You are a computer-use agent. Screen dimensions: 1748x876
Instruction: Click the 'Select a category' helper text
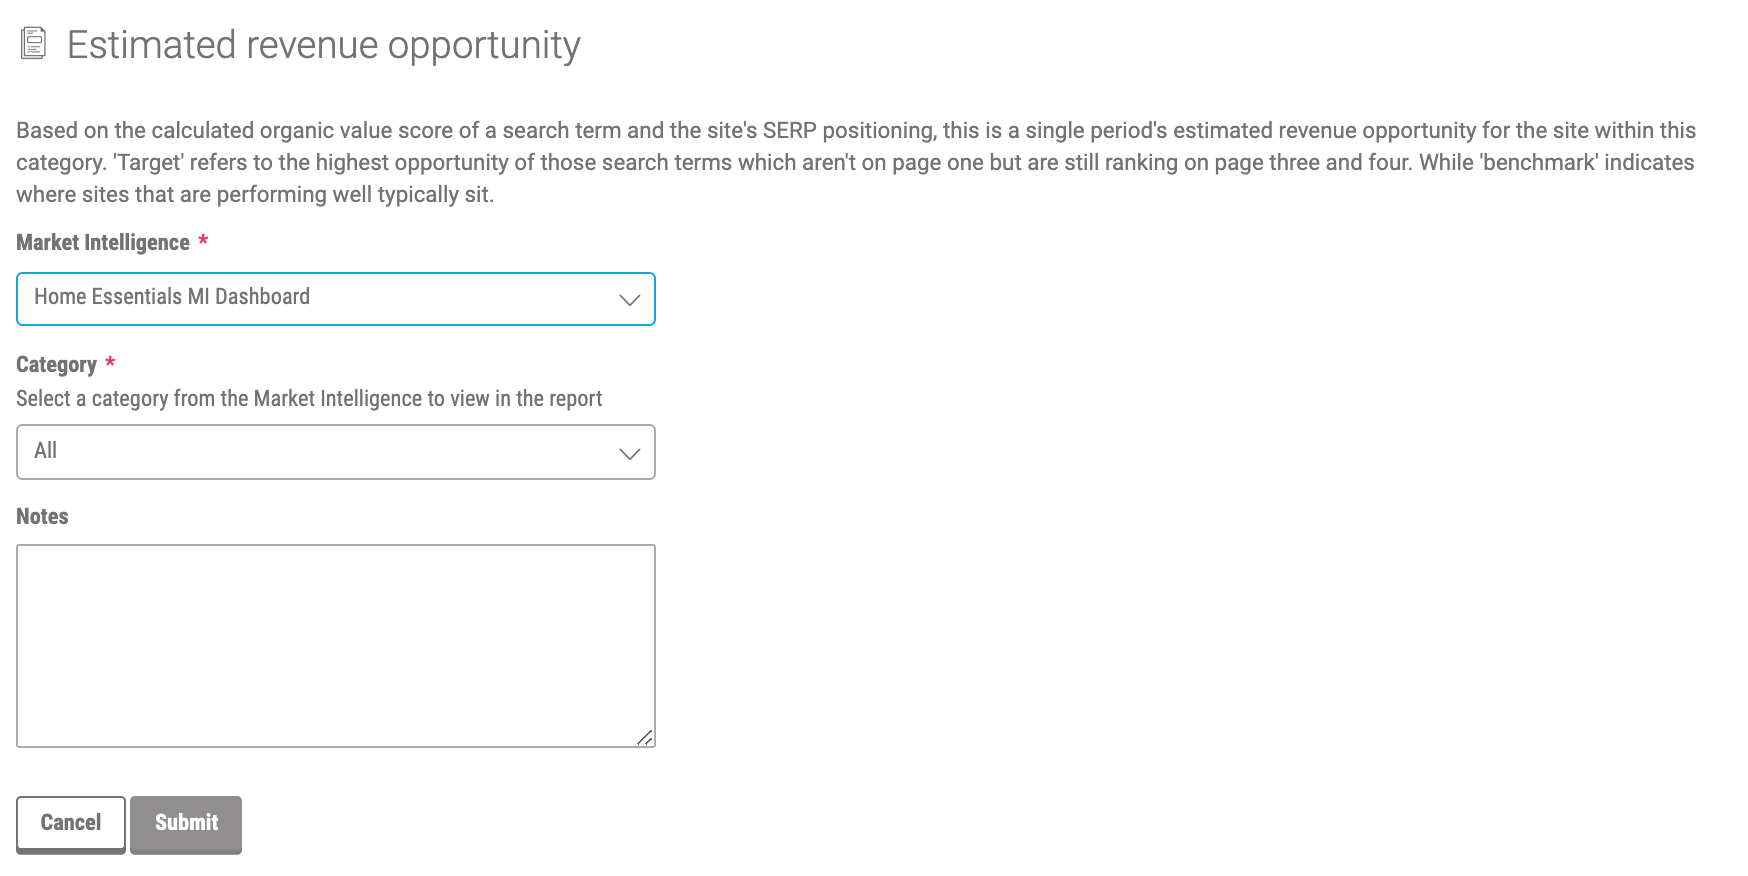point(309,399)
